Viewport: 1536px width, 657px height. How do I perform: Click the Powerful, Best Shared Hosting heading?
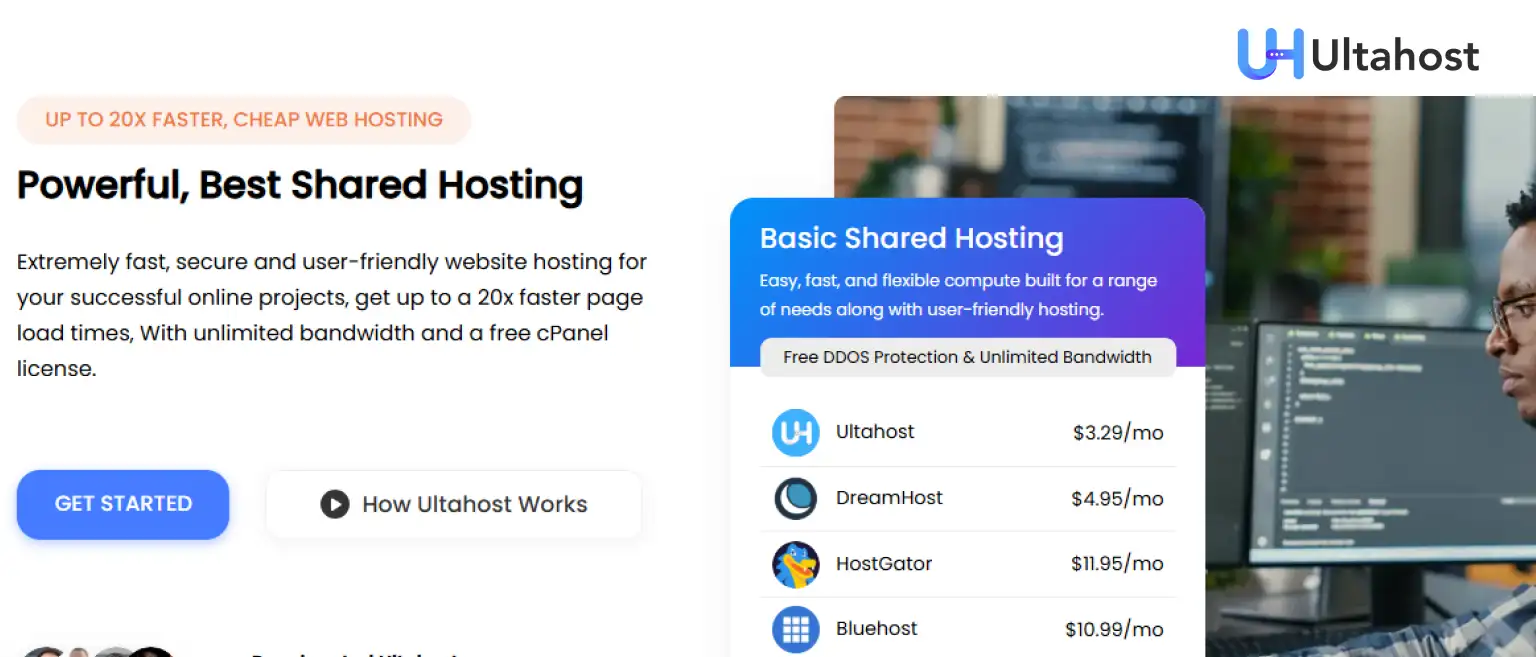[300, 186]
